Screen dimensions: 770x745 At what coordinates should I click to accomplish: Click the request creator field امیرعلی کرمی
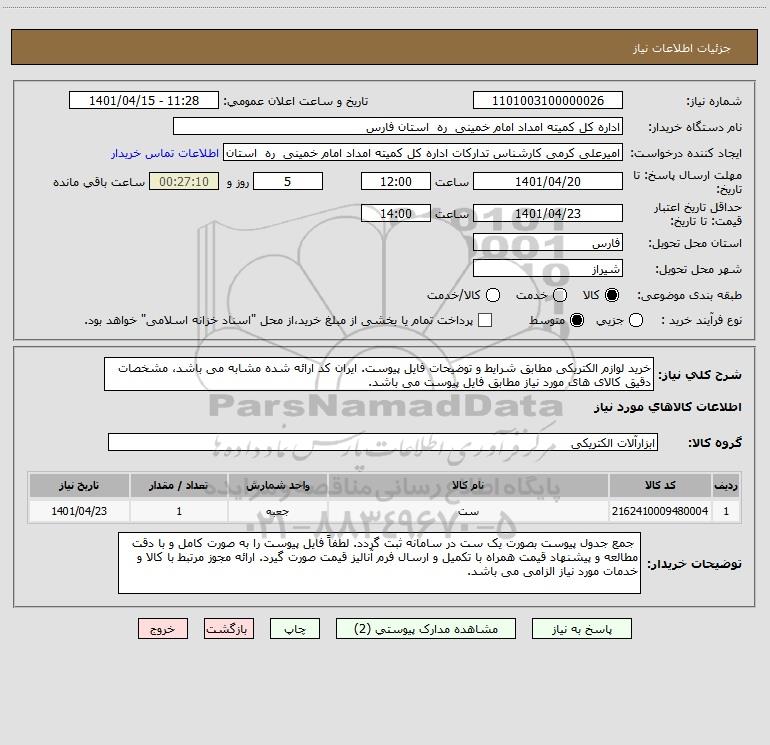click(423, 153)
